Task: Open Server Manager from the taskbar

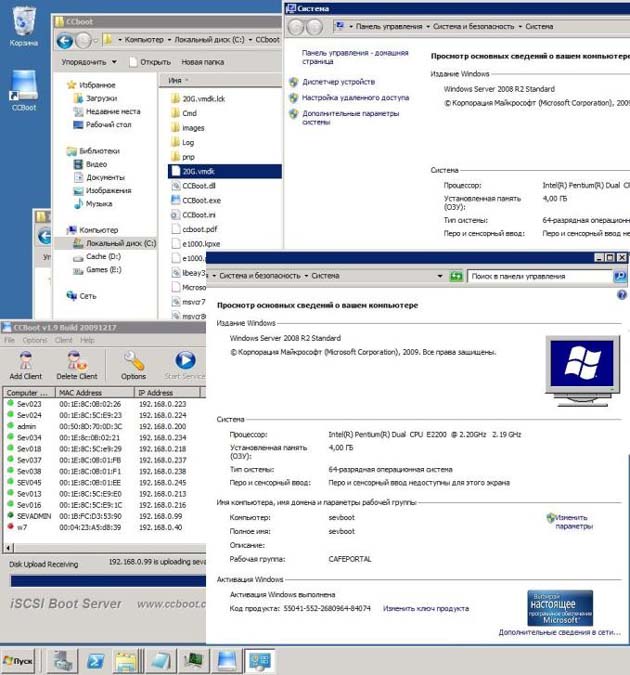Action: [x=63, y=660]
